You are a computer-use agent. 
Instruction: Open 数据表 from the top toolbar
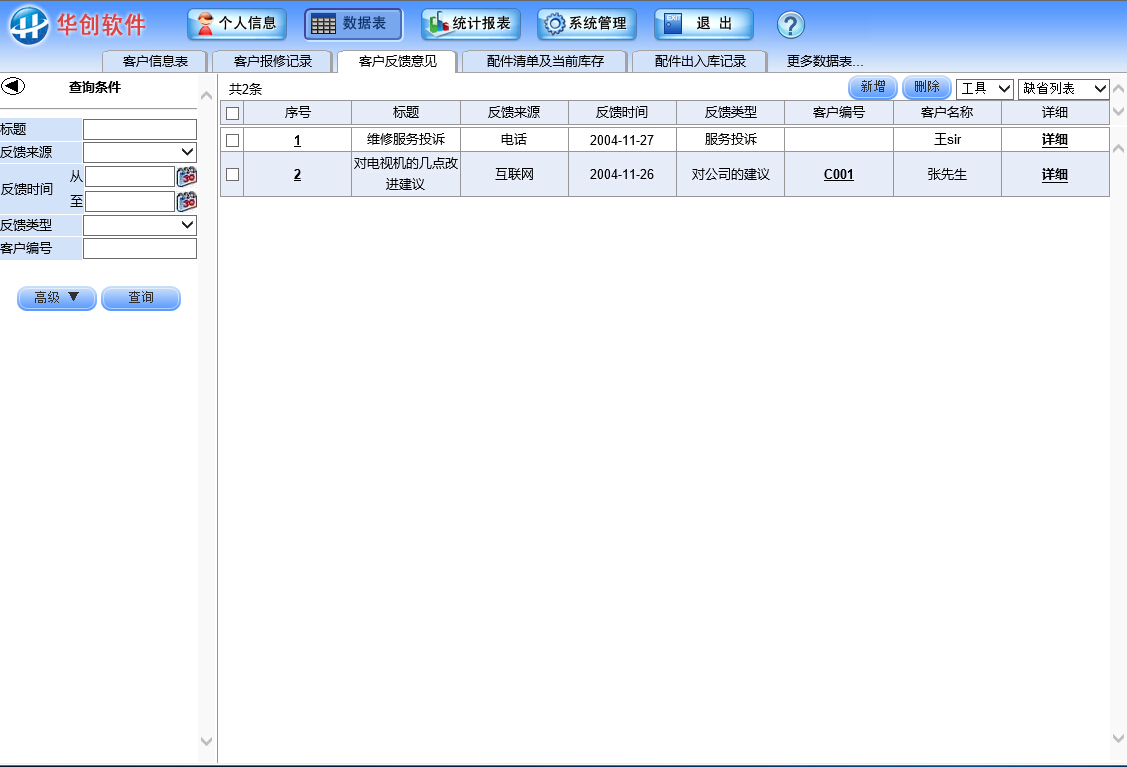[x=354, y=24]
